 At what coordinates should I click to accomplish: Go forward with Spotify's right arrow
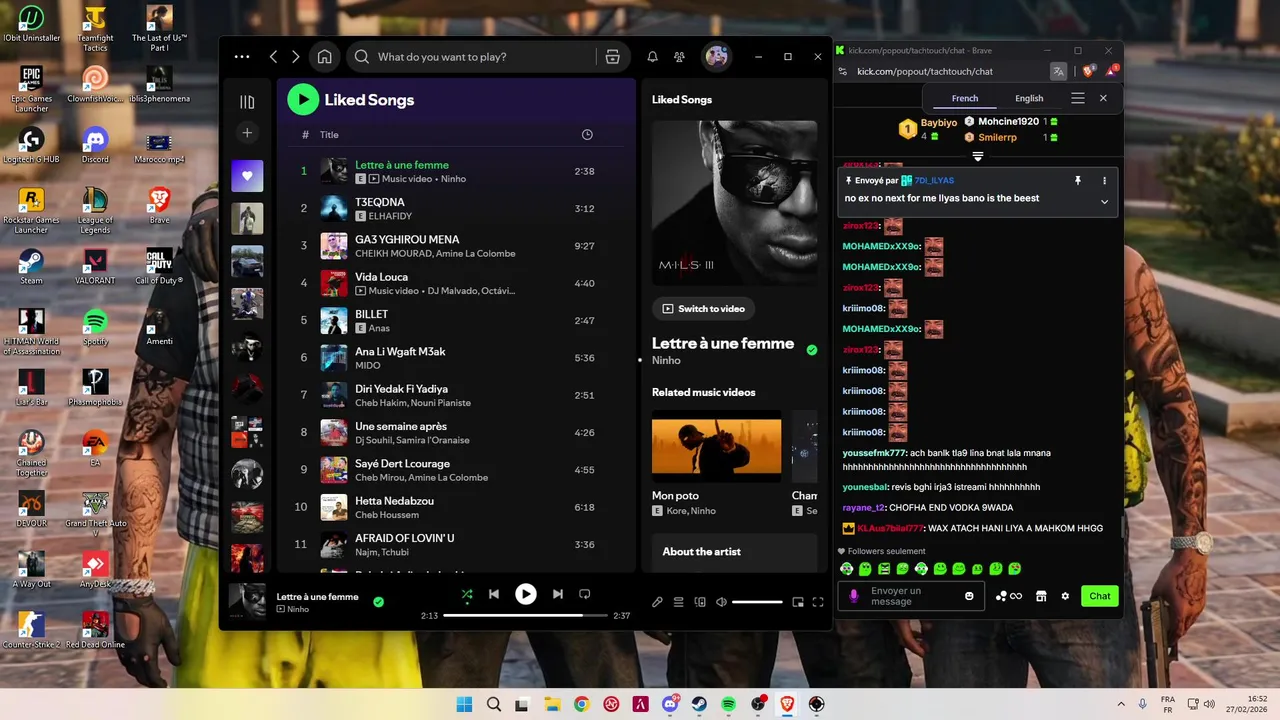296,57
